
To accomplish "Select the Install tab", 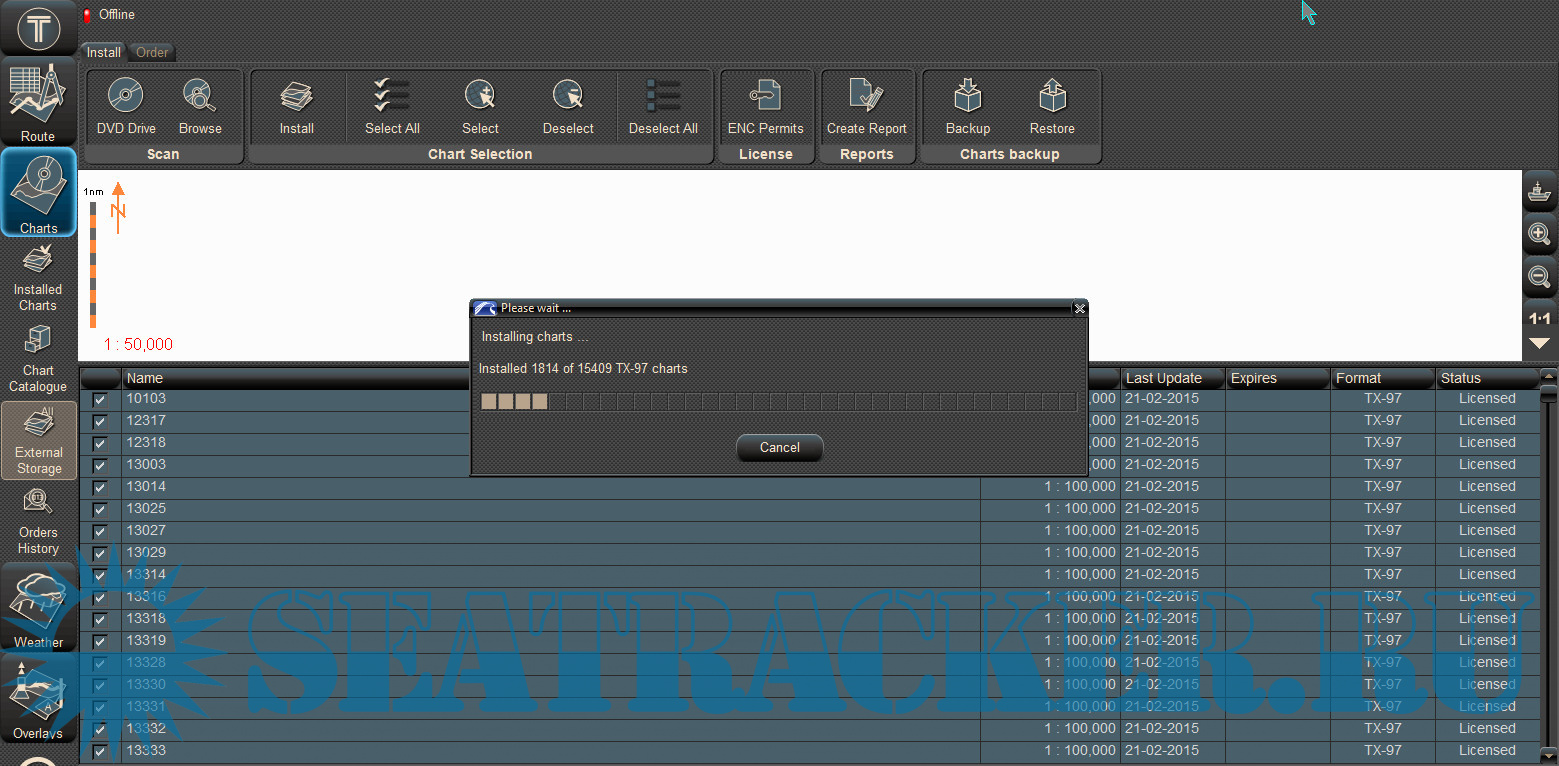I will [103, 52].
